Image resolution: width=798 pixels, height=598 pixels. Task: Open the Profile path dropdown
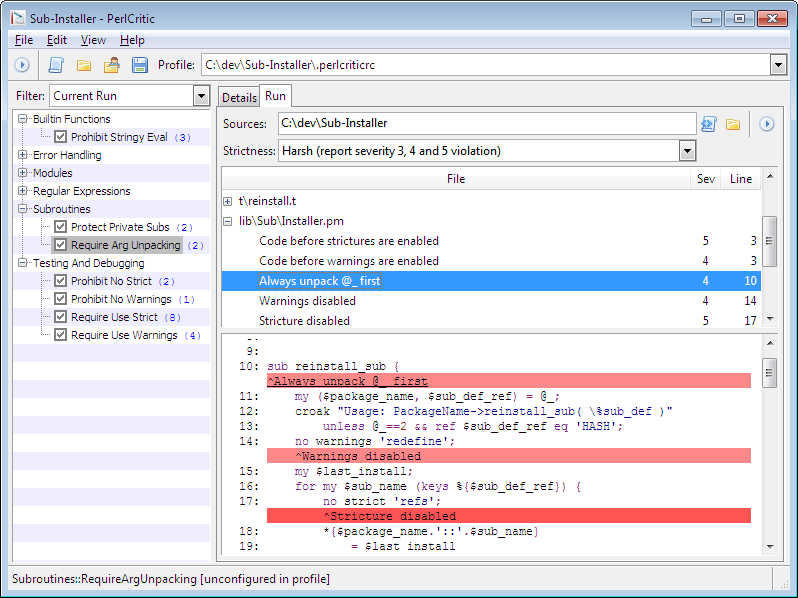tap(778, 65)
